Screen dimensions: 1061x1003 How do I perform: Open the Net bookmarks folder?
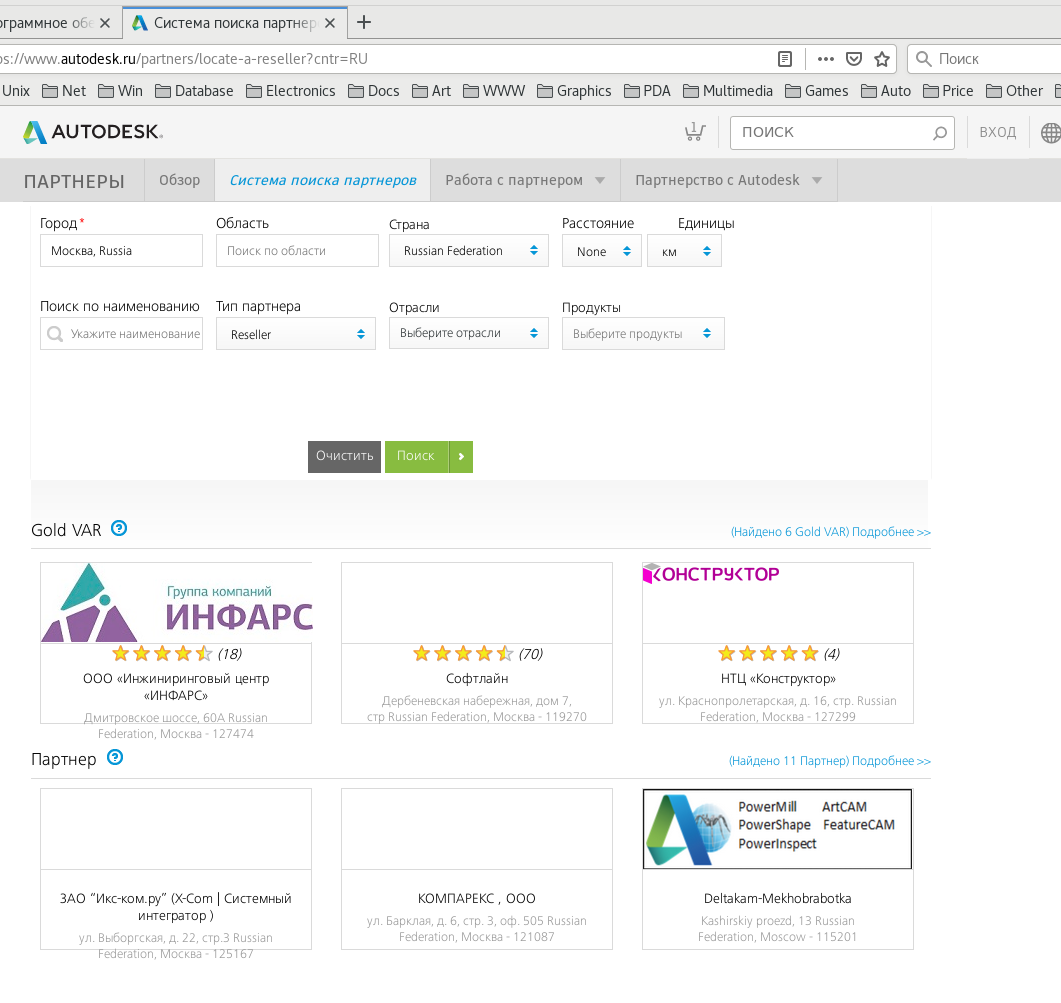[64, 91]
